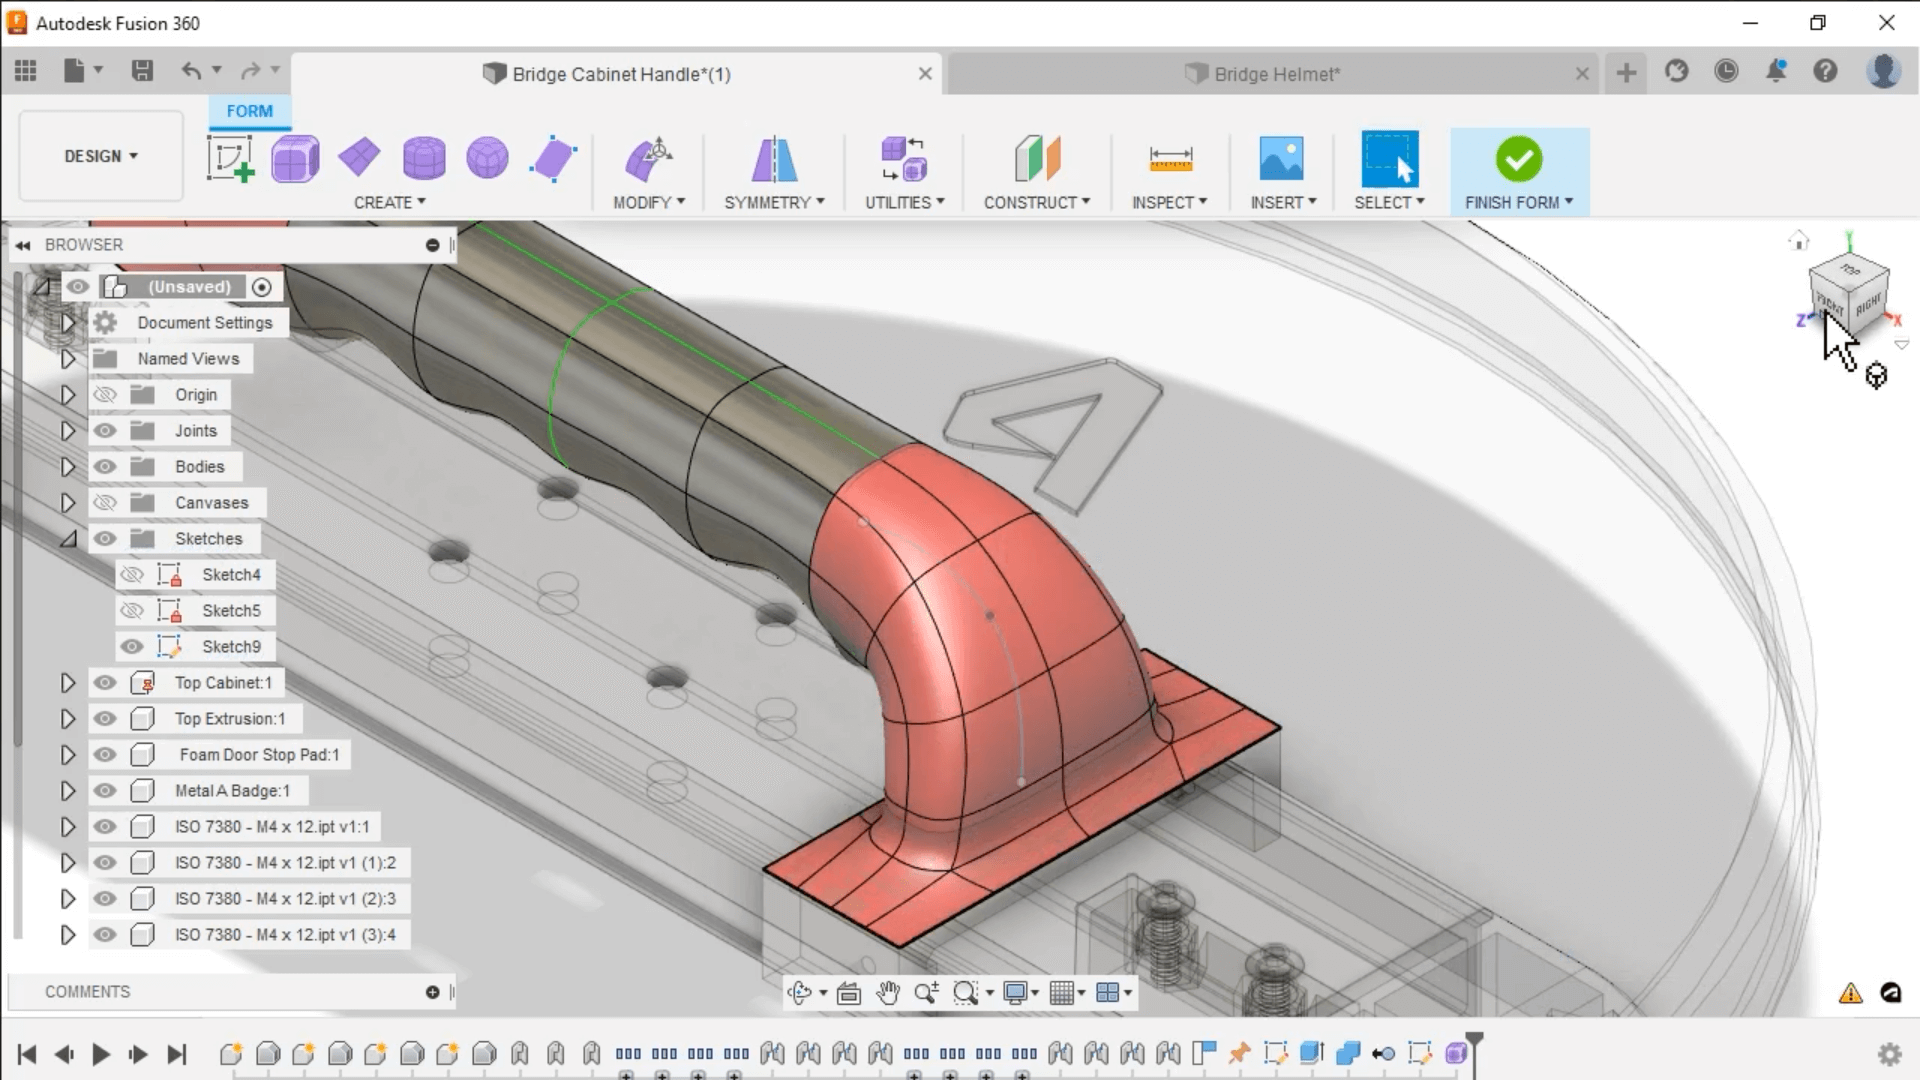The image size is (1920, 1080).
Task: Select the Plane primitive tool
Action: point(360,158)
